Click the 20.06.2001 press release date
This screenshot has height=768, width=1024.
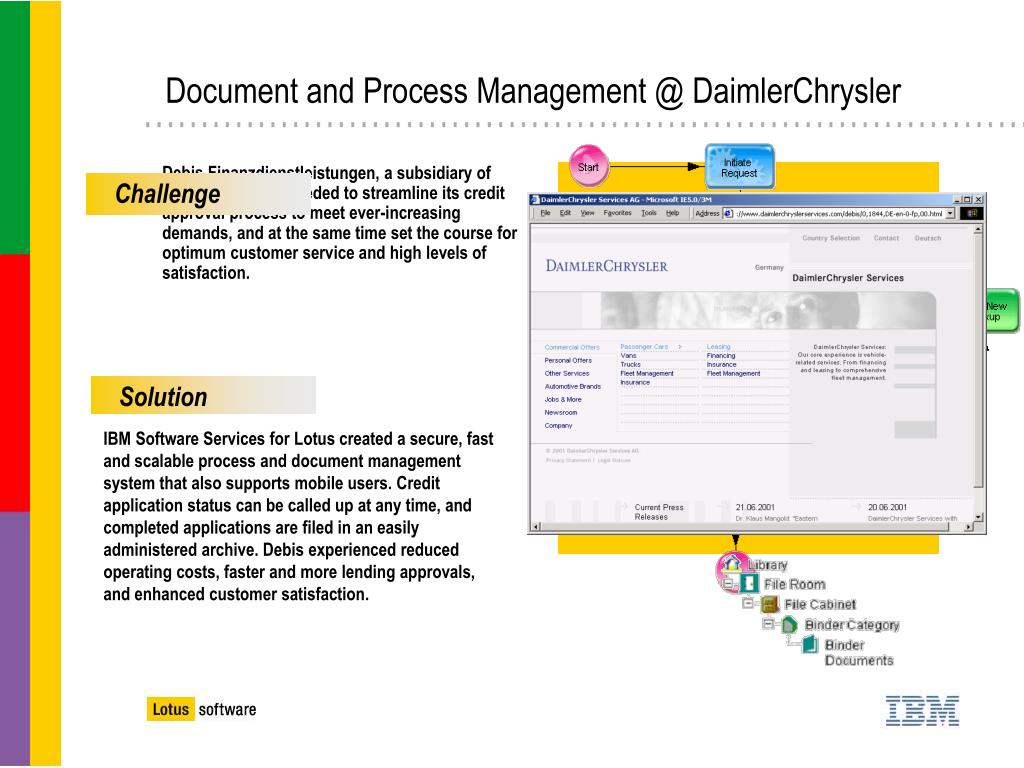[x=888, y=507]
